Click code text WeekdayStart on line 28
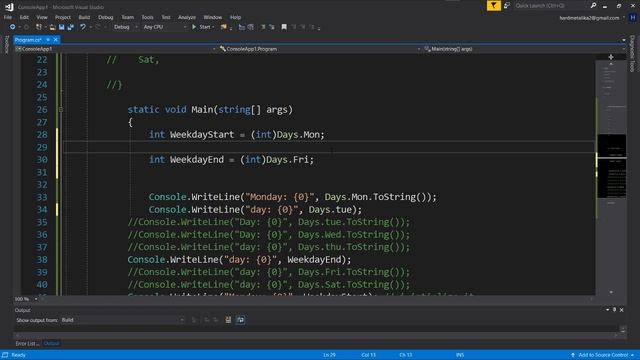The height and width of the screenshot is (360, 640). click(x=202, y=135)
